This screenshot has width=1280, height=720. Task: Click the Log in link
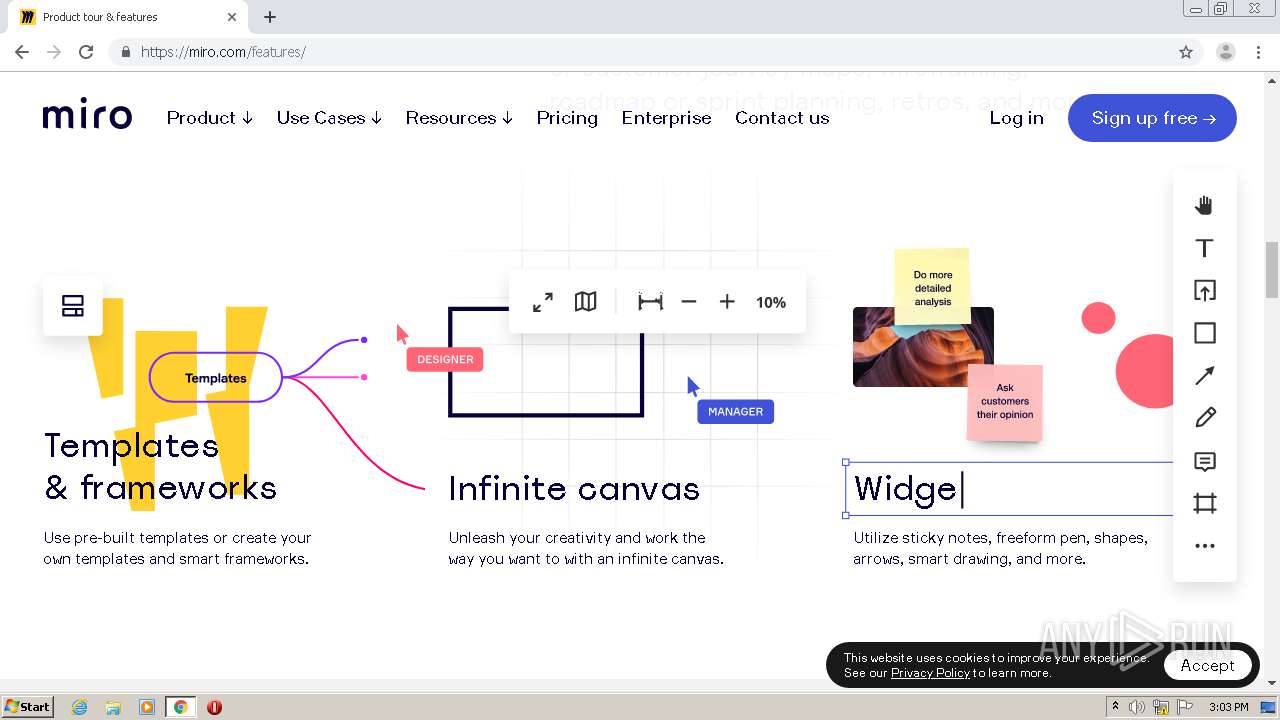(1016, 118)
